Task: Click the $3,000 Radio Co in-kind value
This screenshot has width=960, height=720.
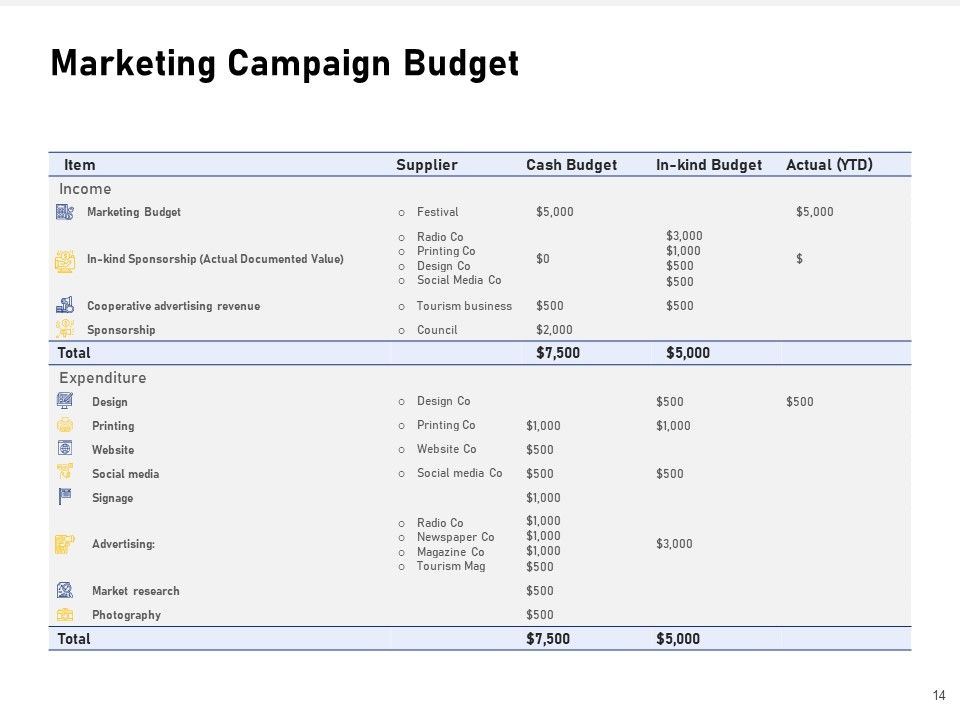Action: tap(684, 236)
